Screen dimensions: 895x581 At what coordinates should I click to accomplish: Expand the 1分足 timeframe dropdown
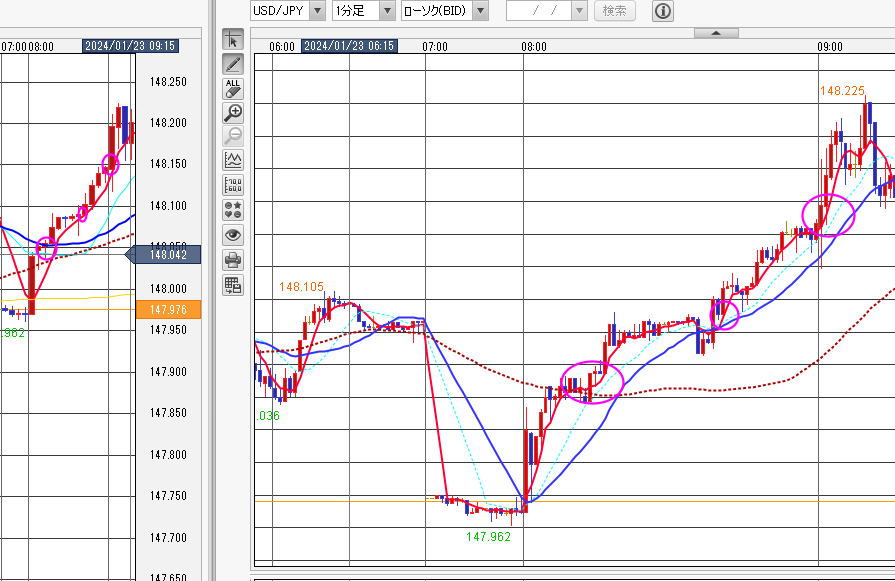(x=383, y=11)
